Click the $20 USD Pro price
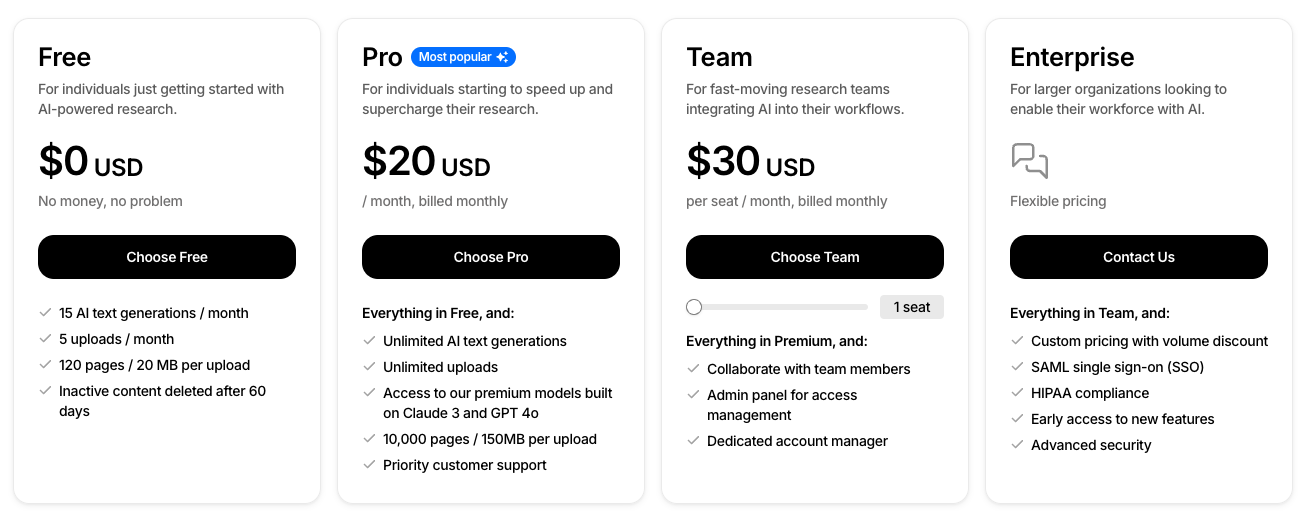 pyautogui.click(x=426, y=162)
